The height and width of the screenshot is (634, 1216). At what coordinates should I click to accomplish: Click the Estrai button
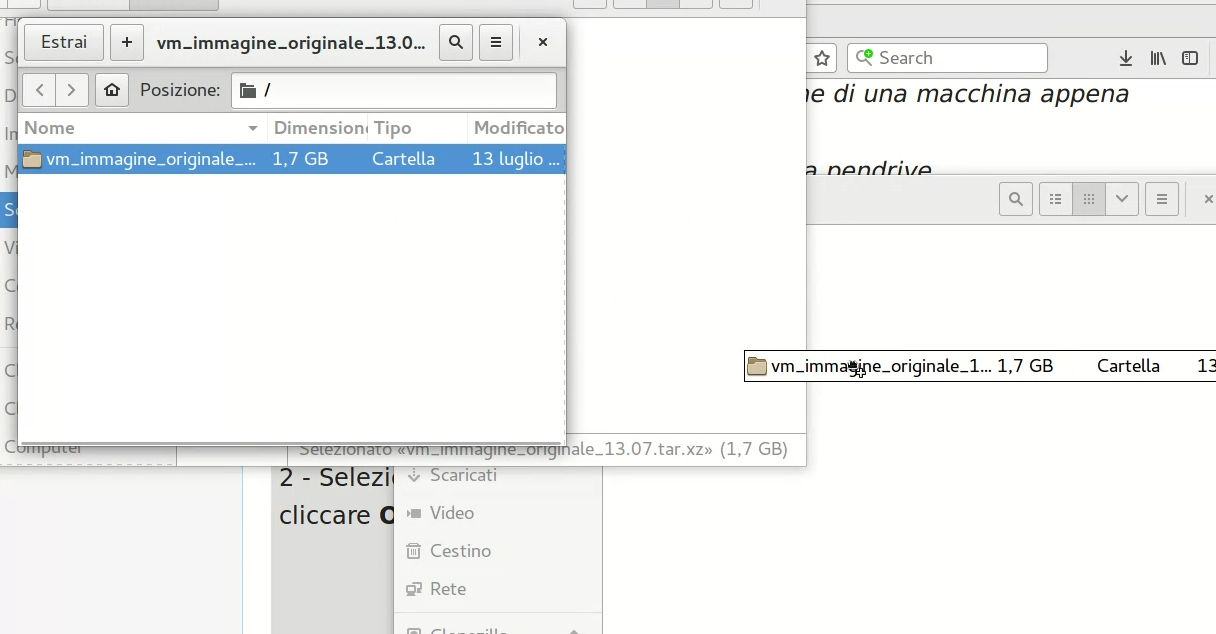[x=64, y=43]
